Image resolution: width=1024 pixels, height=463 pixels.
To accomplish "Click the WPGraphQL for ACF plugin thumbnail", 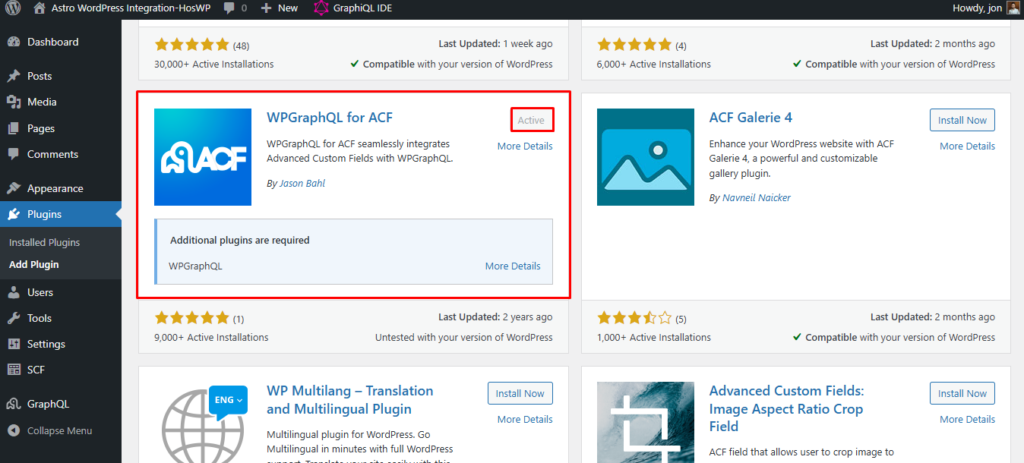I will click(204, 157).
